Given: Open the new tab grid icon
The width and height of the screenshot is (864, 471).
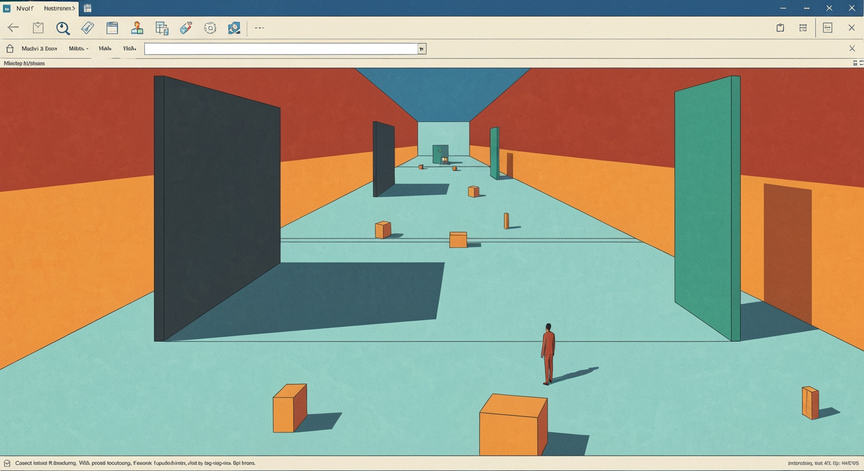Looking at the screenshot, I should [88, 8].
